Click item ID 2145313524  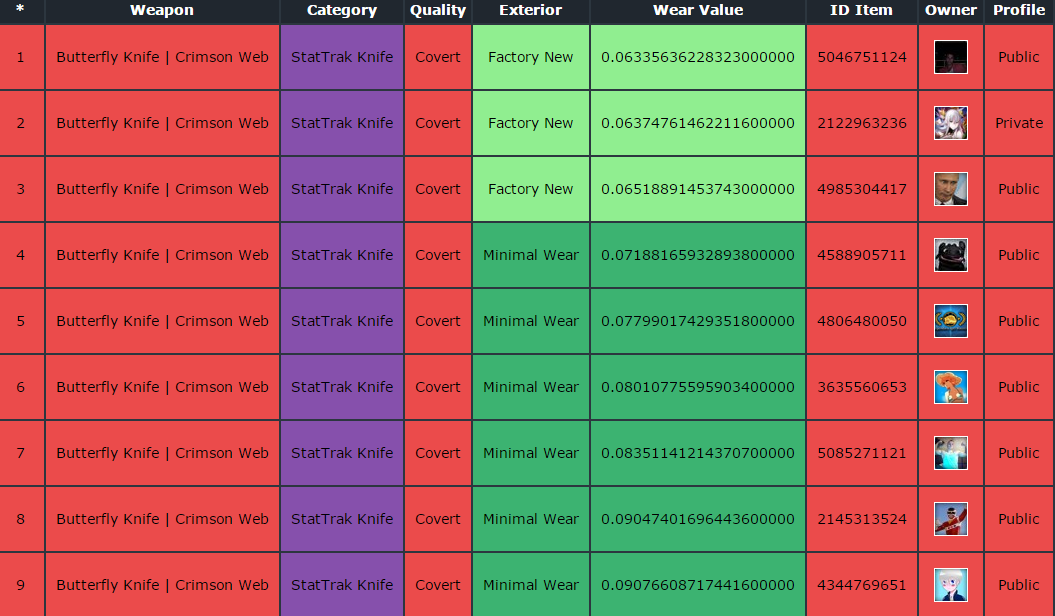pyautogui.click(x=862, y=518)
